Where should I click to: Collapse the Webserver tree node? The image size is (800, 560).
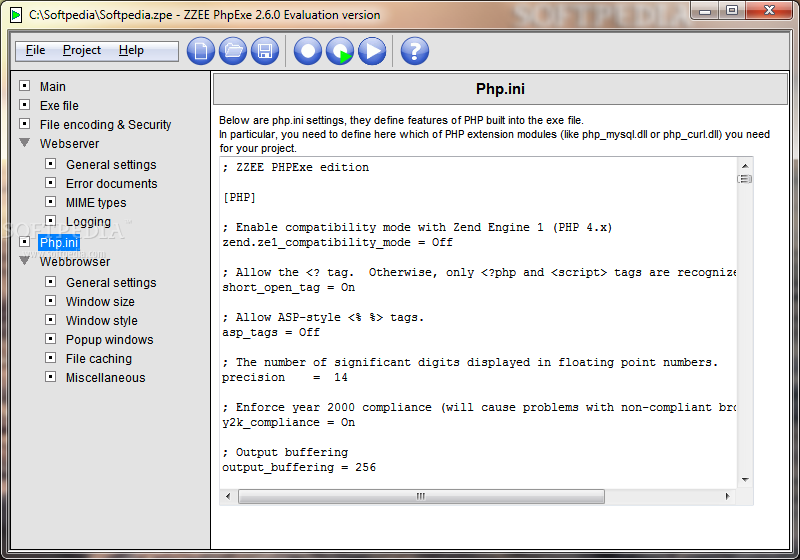[x=24, y=143]
